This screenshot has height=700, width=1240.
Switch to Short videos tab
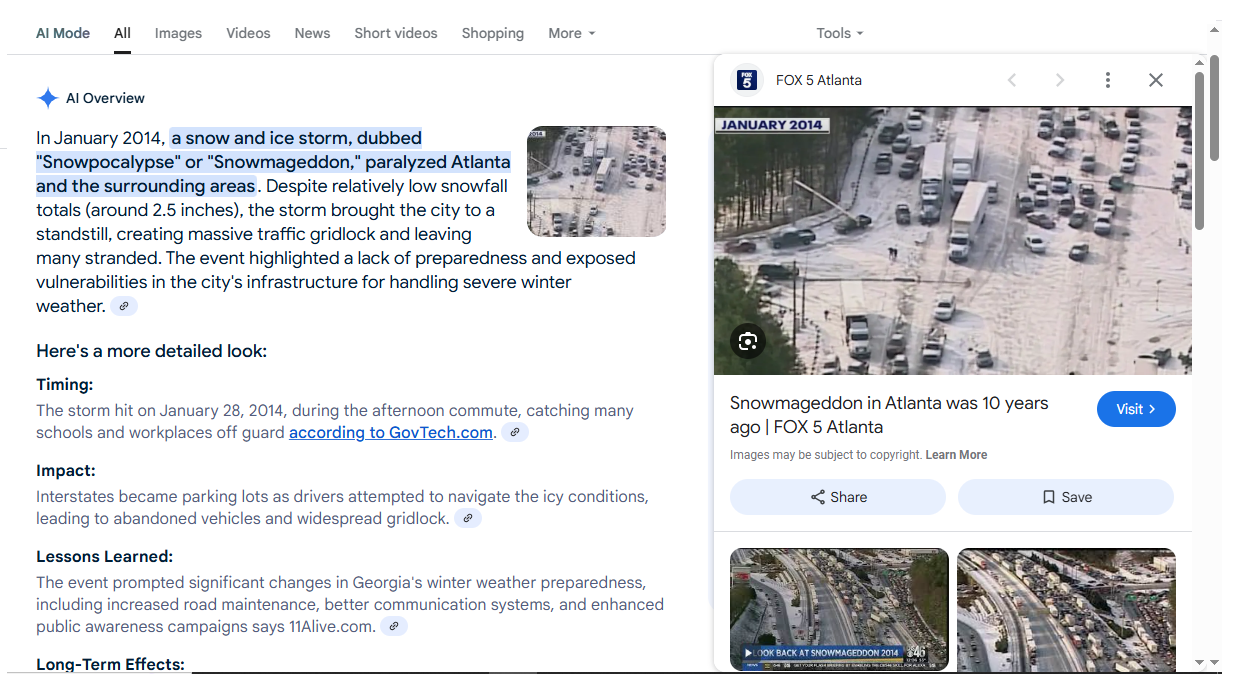(x=396, y=33)
